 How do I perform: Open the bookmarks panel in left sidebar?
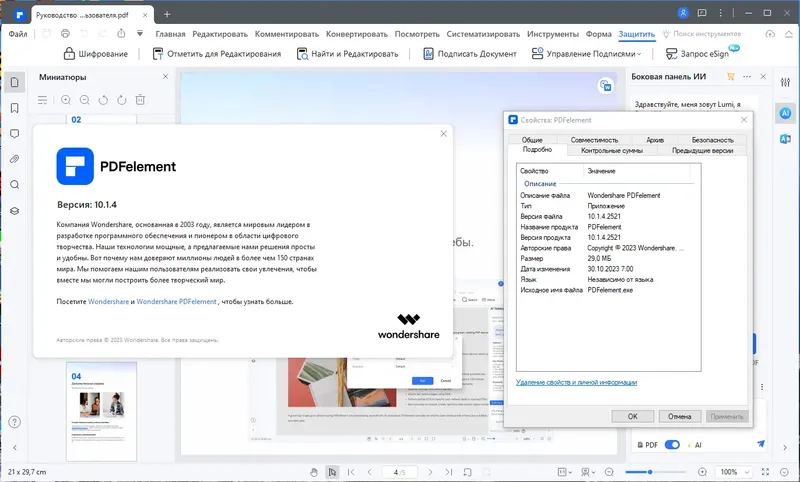click(x=15, y=108)
